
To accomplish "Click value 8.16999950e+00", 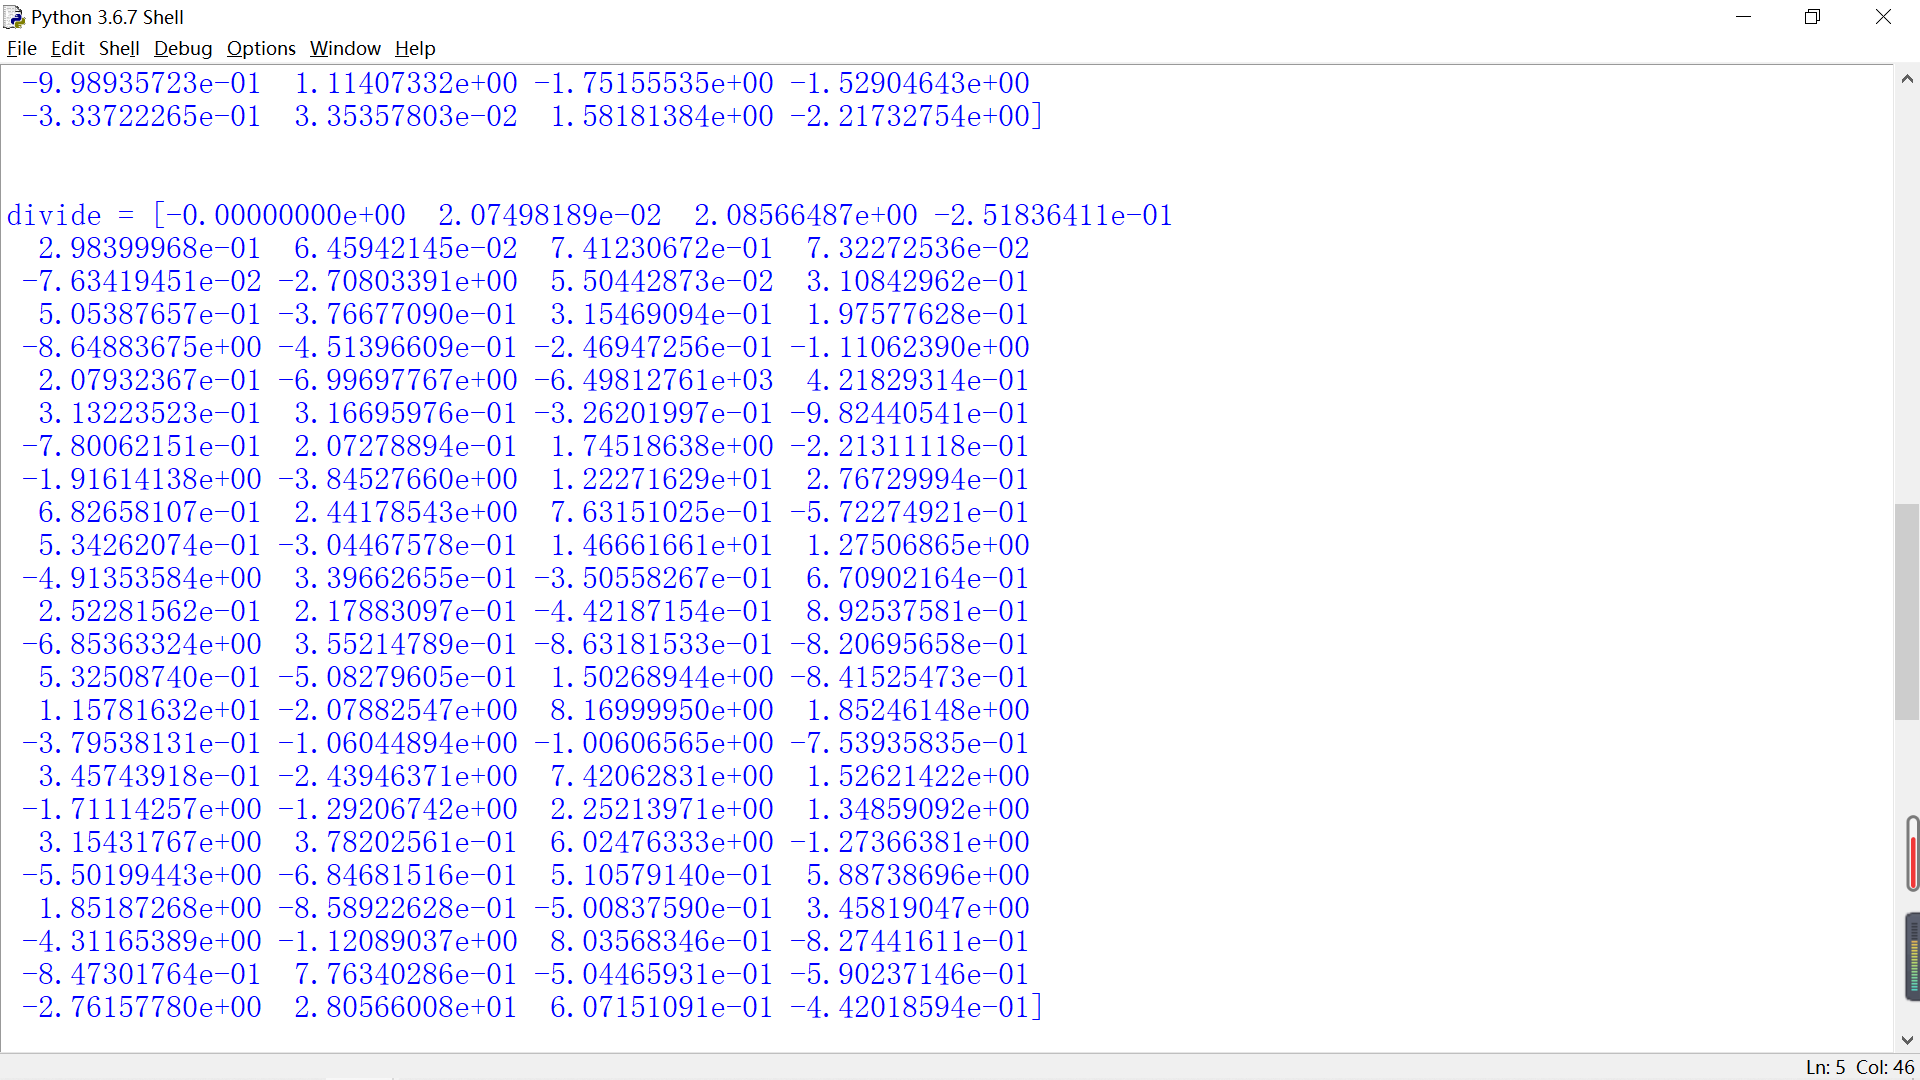I will click(662, 710).
